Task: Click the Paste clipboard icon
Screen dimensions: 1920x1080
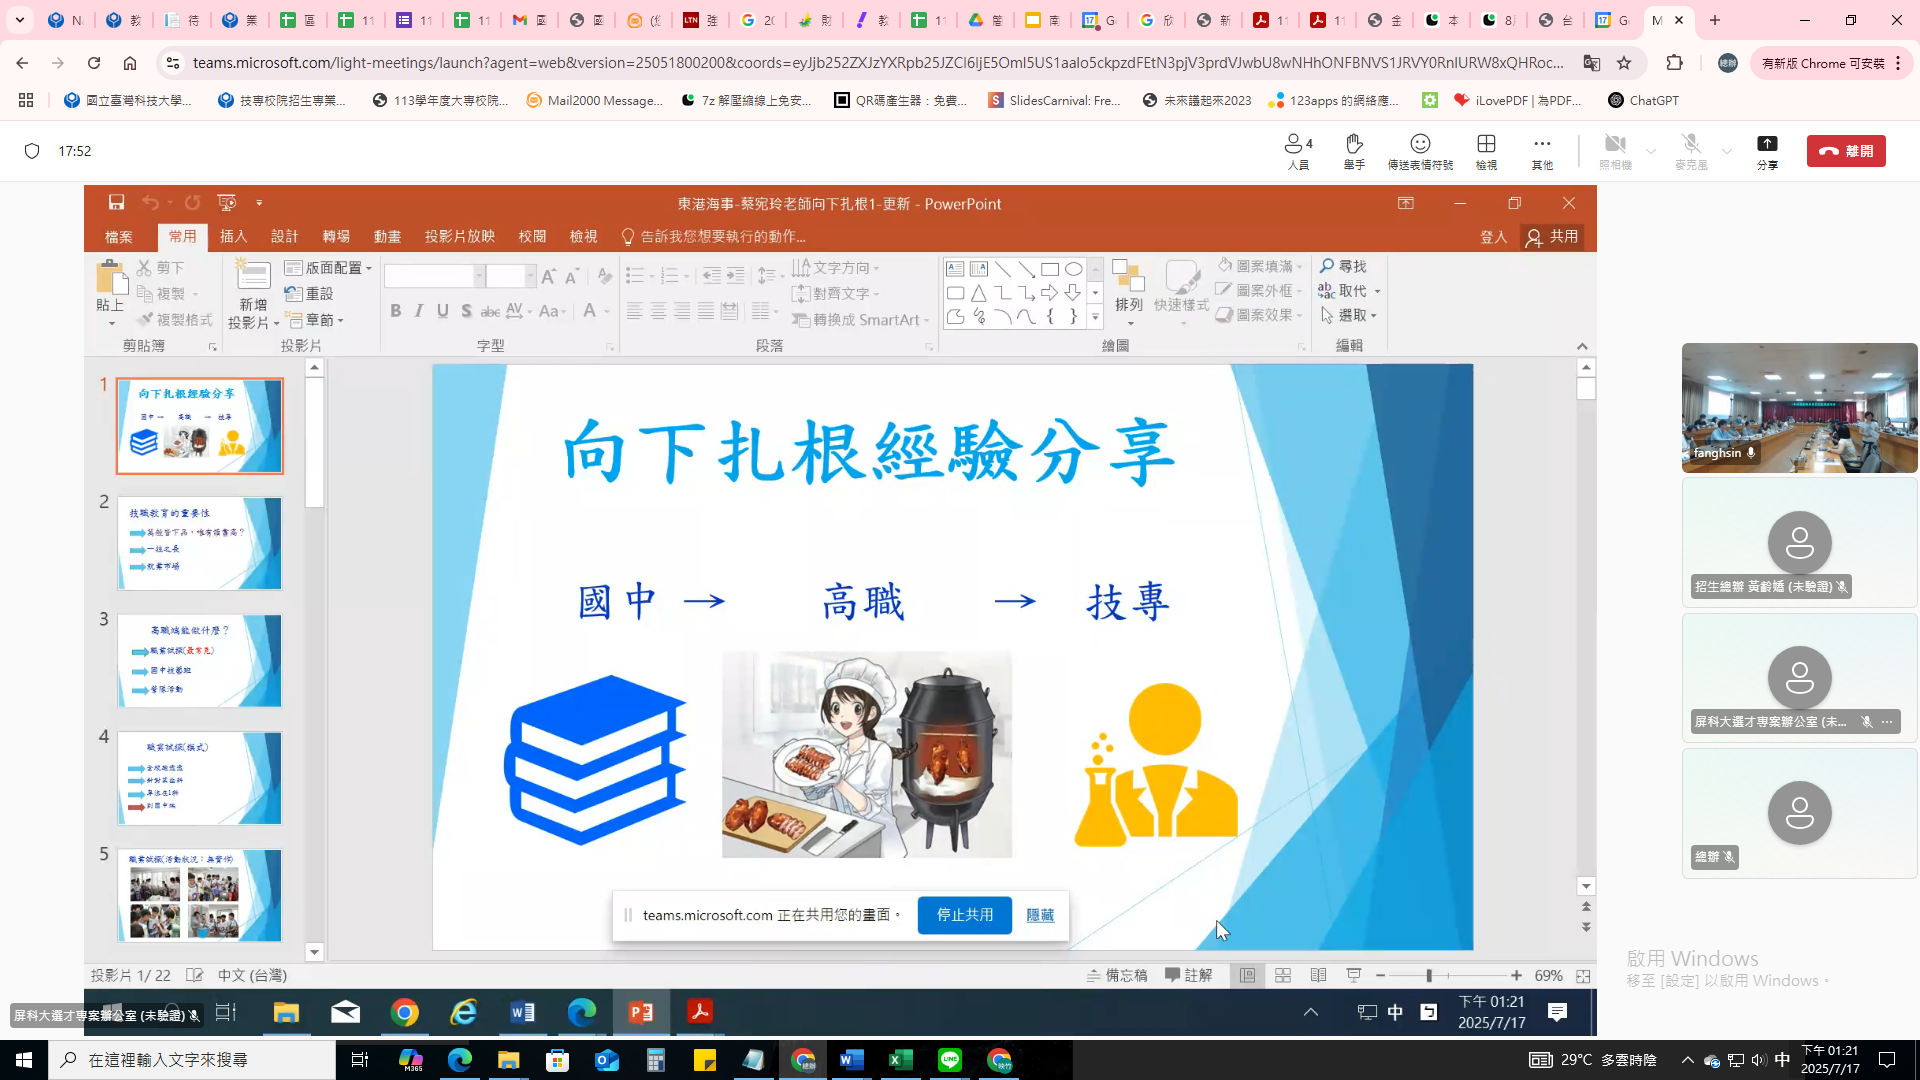Action: click(x=111, y=277)
